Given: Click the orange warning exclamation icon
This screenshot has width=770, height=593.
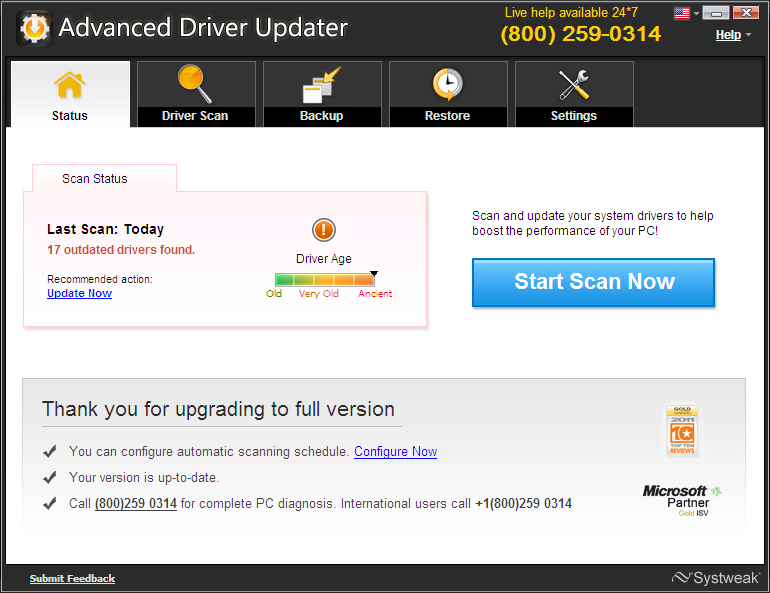Looking at the screenshot, I should 324,230.
